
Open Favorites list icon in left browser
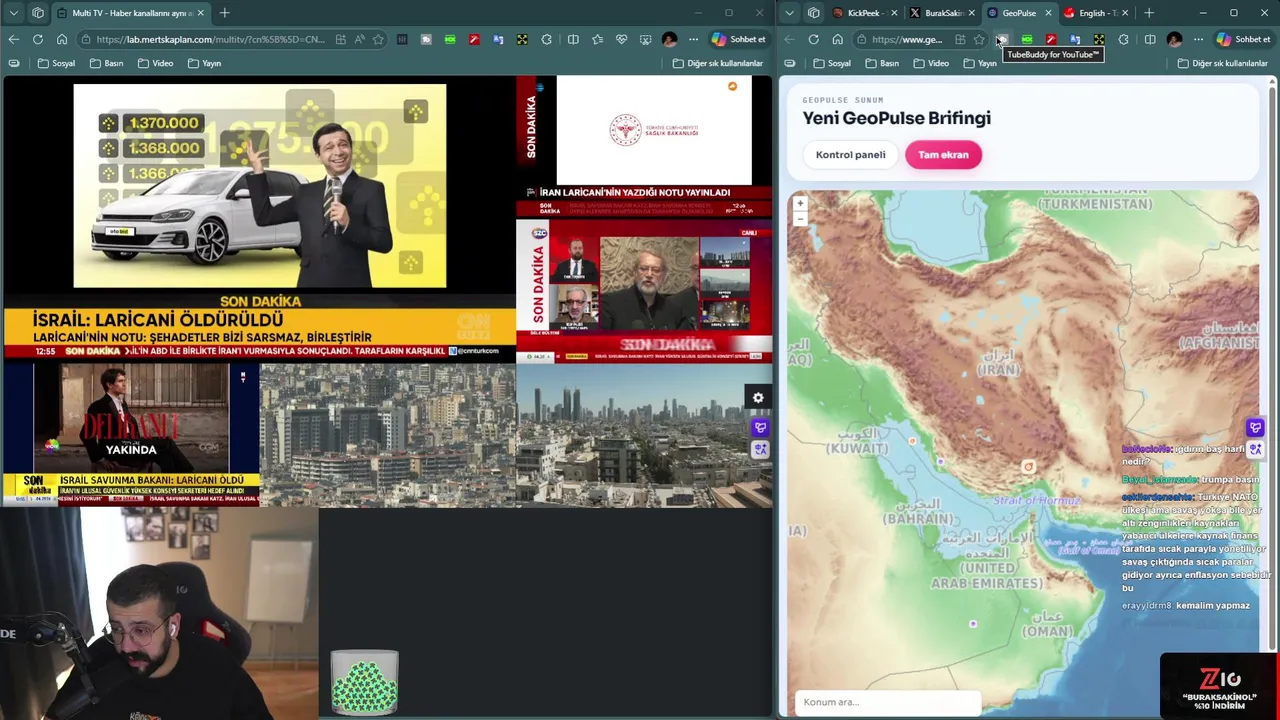tap(597, 39)
